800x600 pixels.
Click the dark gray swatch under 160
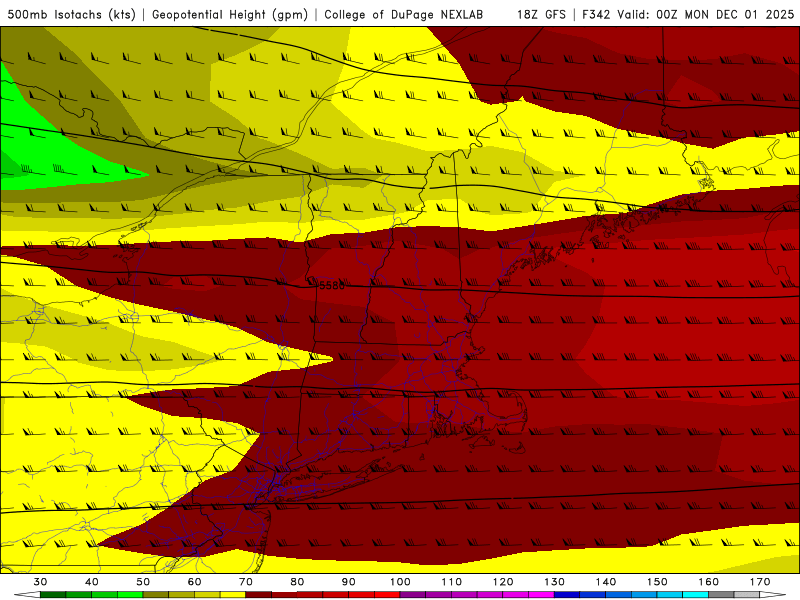[721, 595]
